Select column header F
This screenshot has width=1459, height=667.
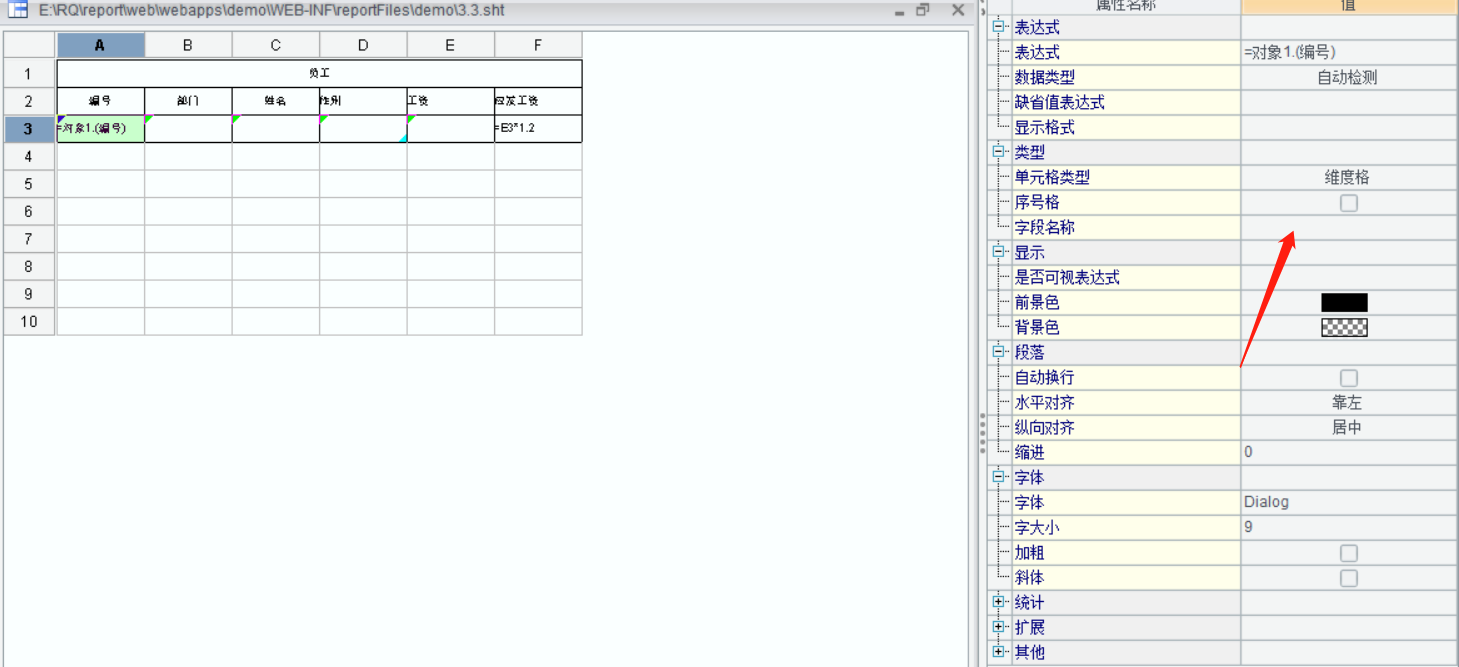538,45
